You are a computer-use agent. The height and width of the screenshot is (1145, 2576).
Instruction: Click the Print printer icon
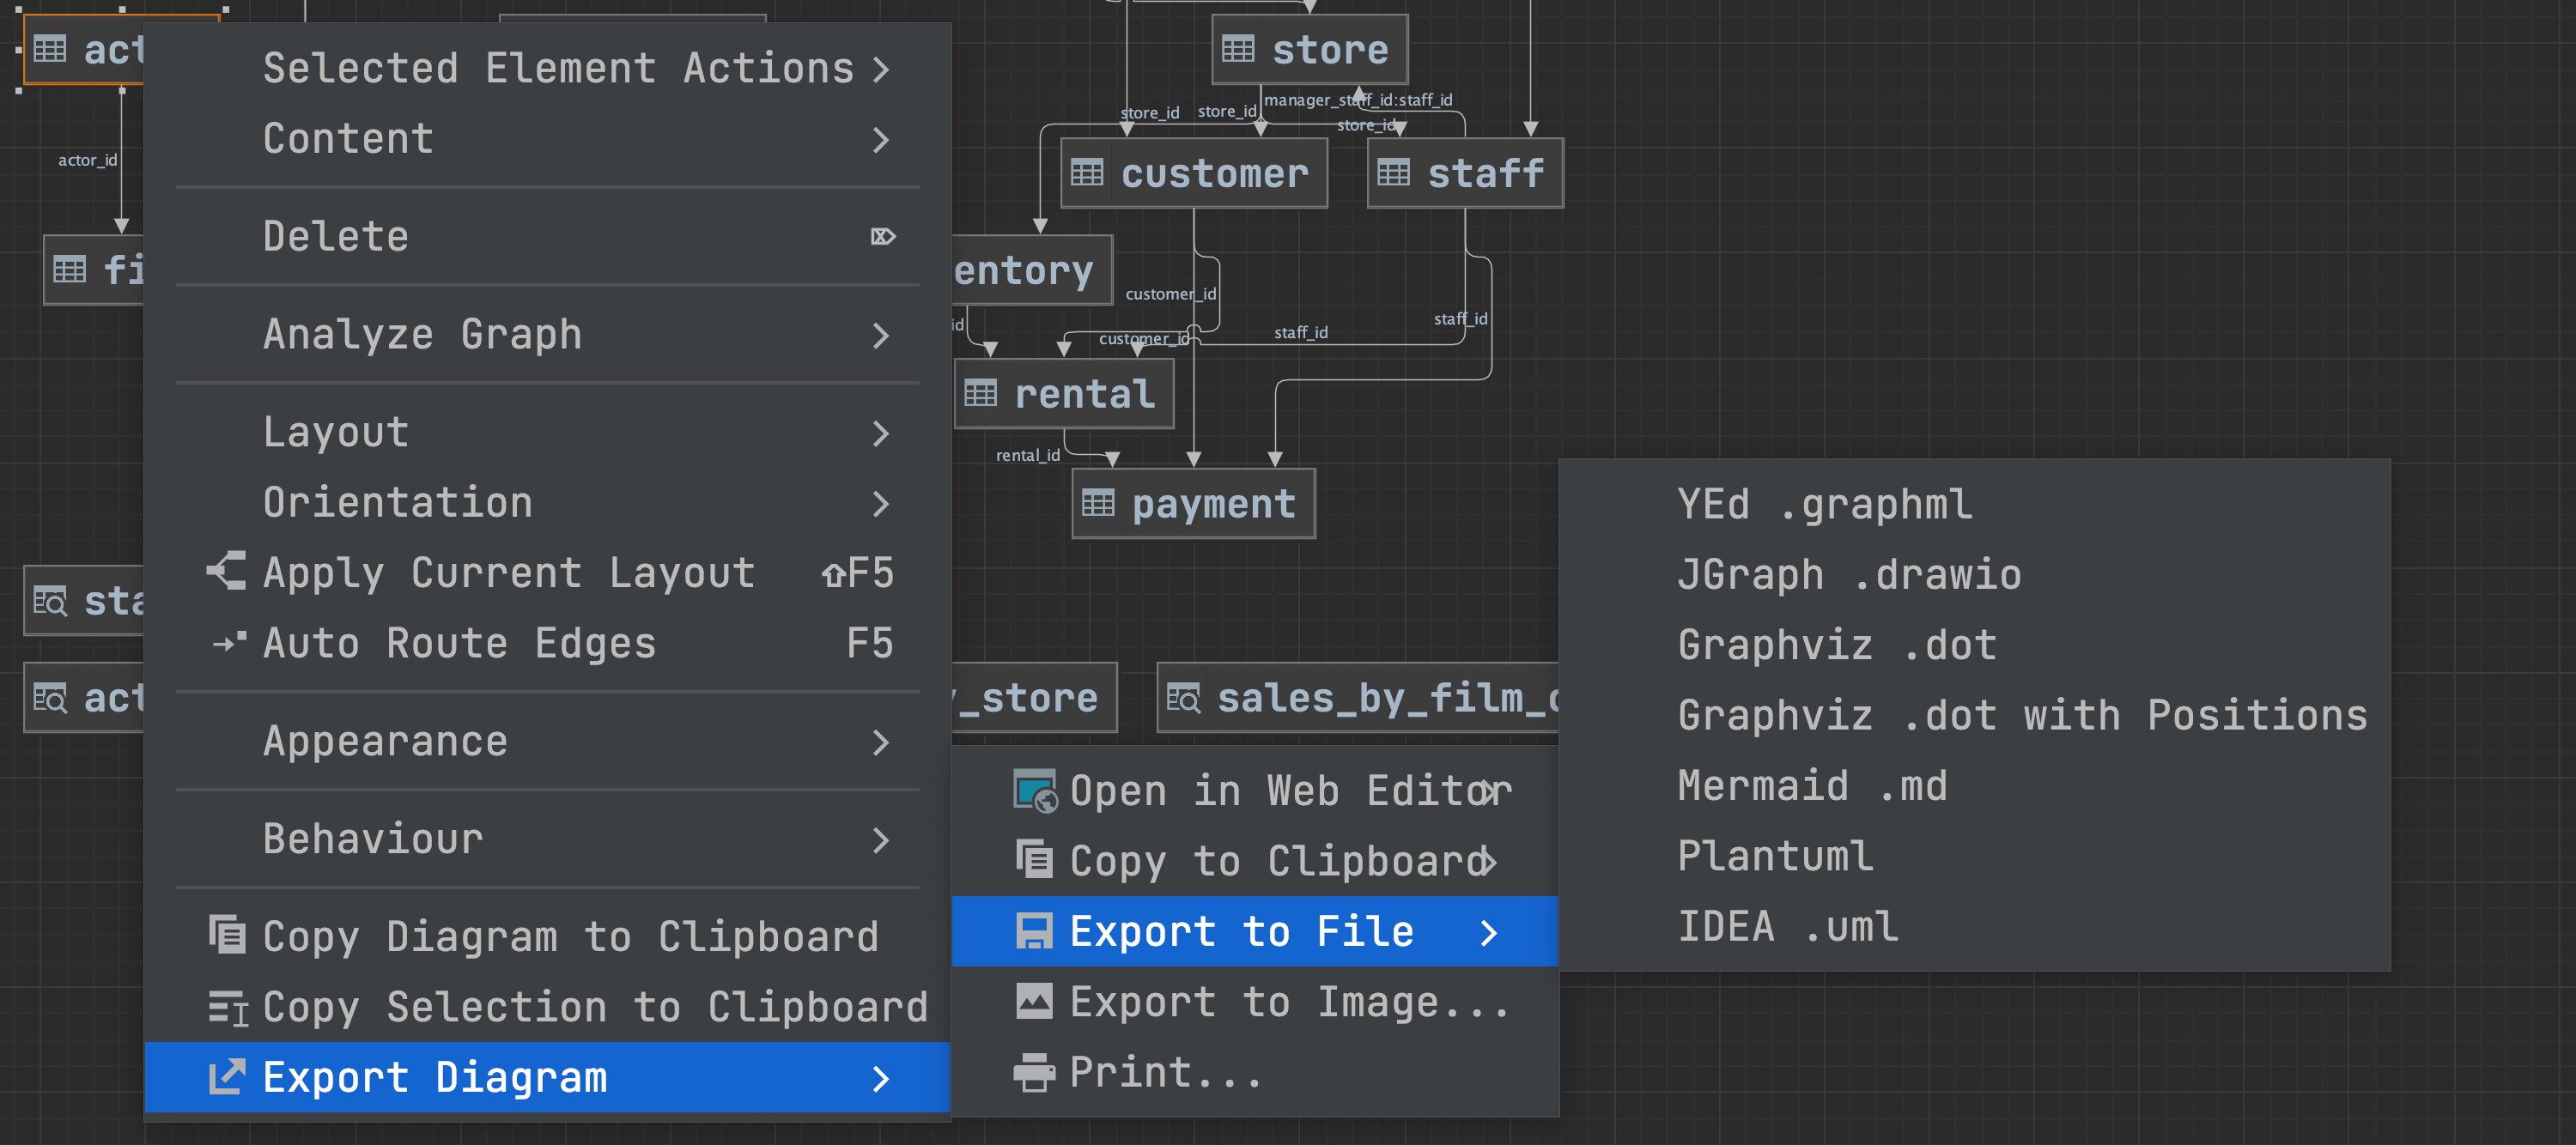(1034, 1072)
